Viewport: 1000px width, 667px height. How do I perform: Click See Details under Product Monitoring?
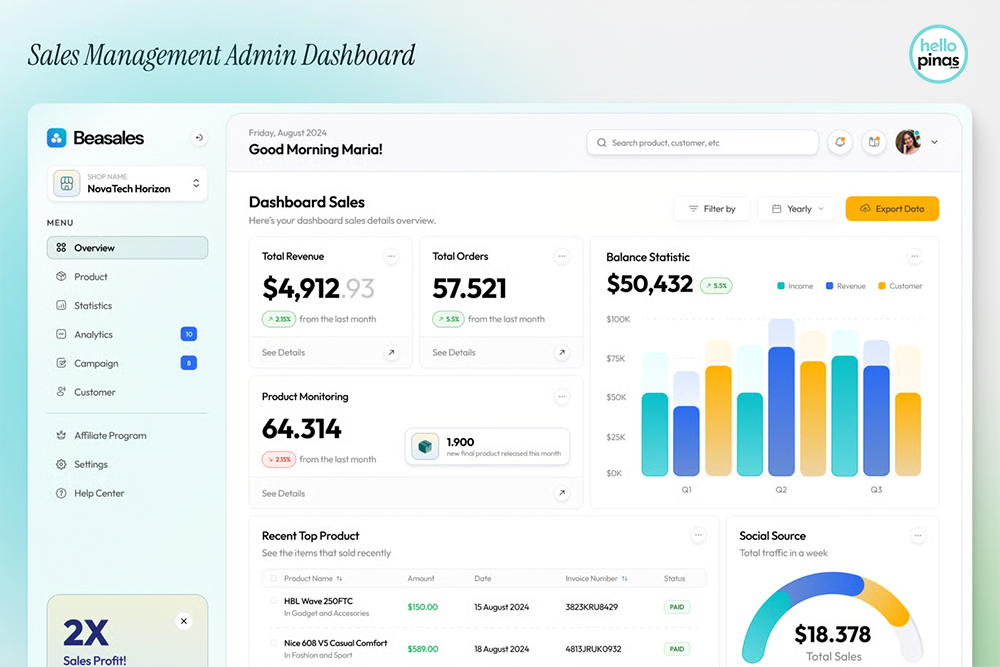coord(283,494)
